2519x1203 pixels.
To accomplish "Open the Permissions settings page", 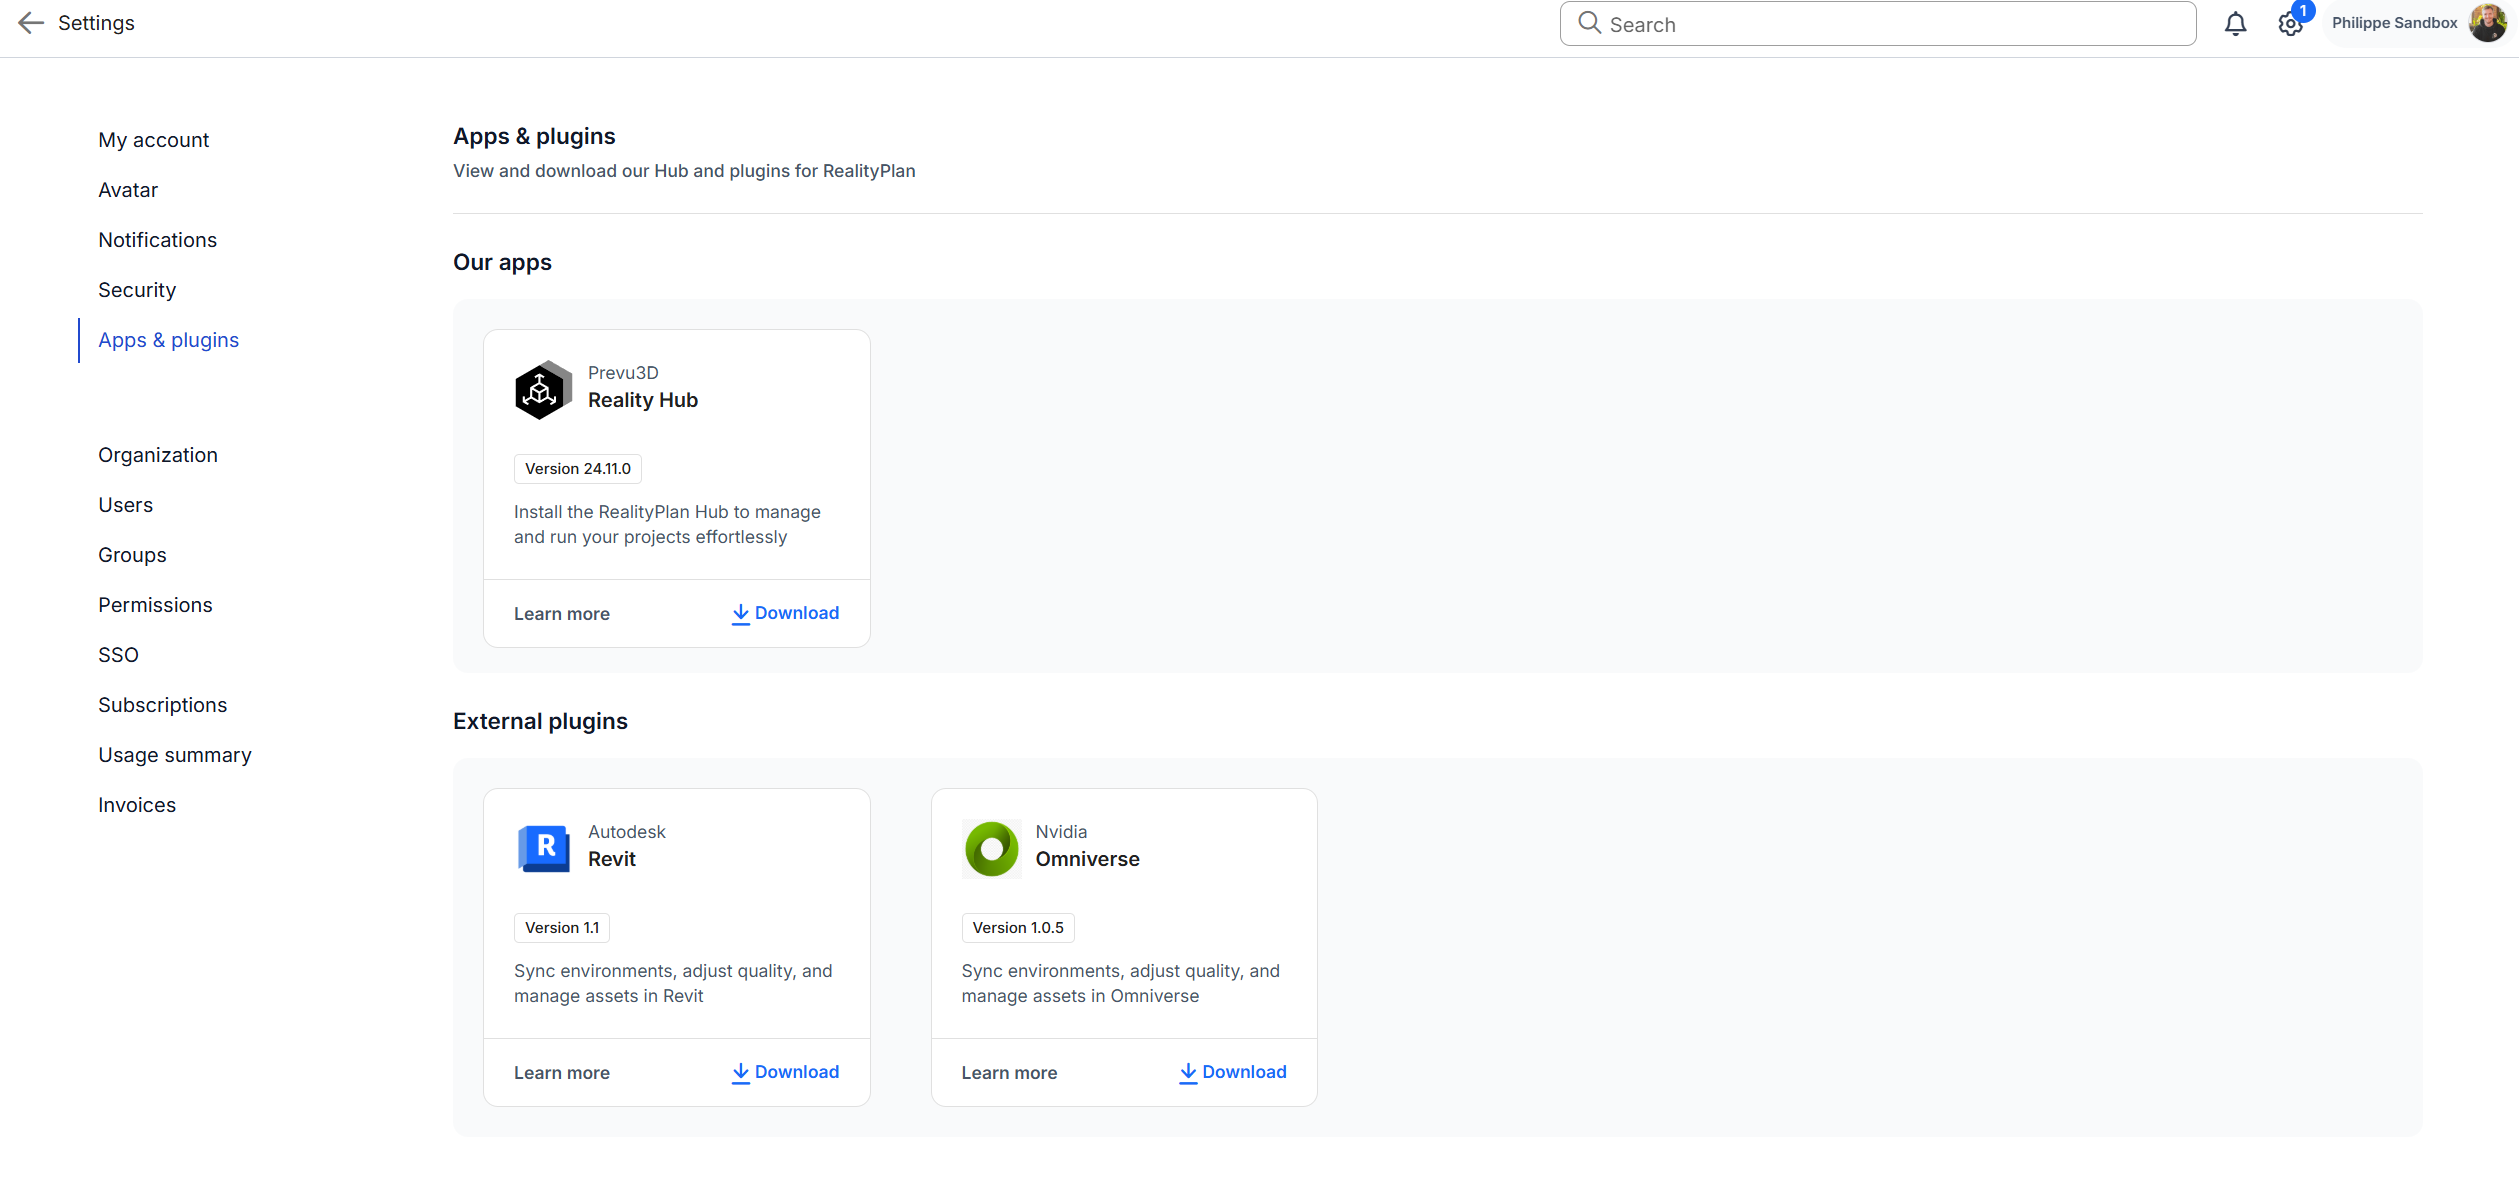I will pos(155,605).
